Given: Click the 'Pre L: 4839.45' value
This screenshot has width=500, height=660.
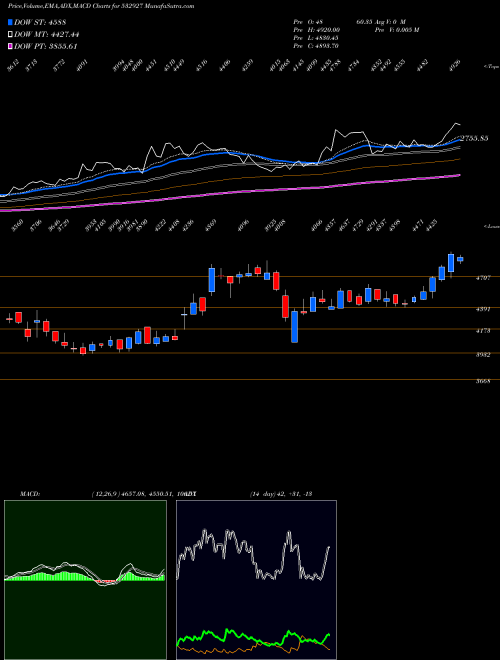Looking at the screenshot, I should coord(316,38).
